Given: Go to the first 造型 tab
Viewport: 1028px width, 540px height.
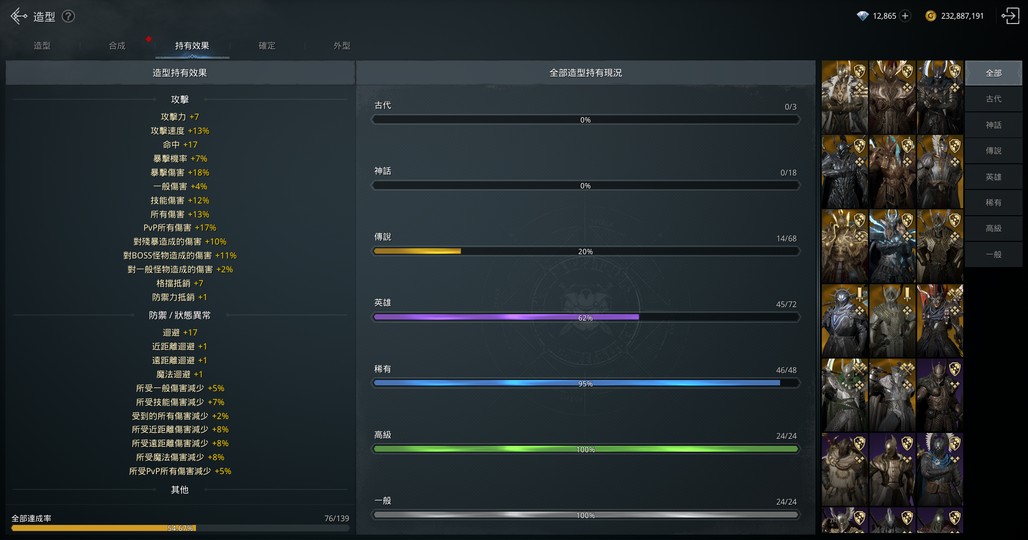Looking at the screenshot, I should (x=42, y=46).
